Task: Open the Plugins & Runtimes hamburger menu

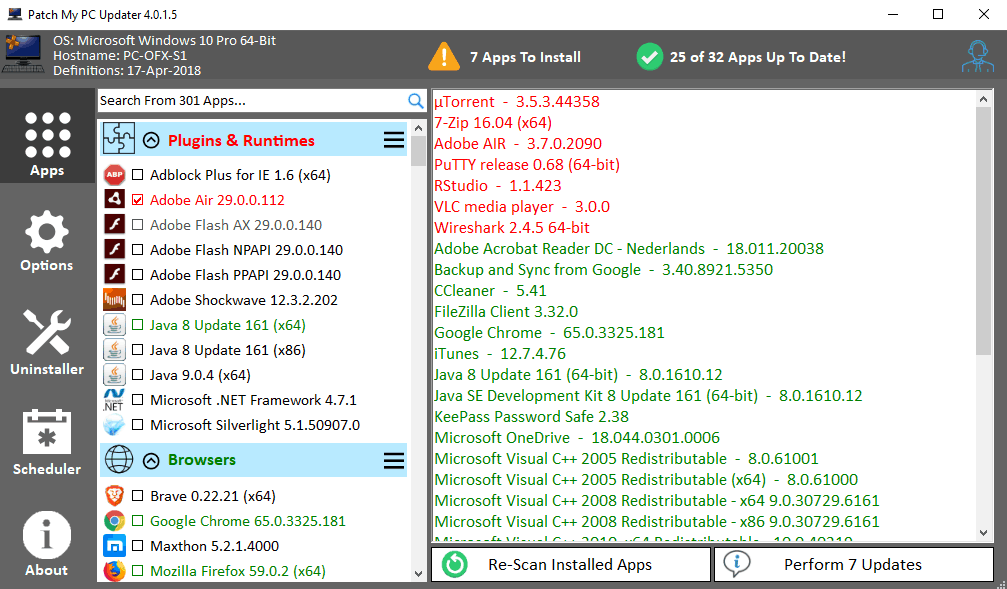Action: tap(394, 141)
